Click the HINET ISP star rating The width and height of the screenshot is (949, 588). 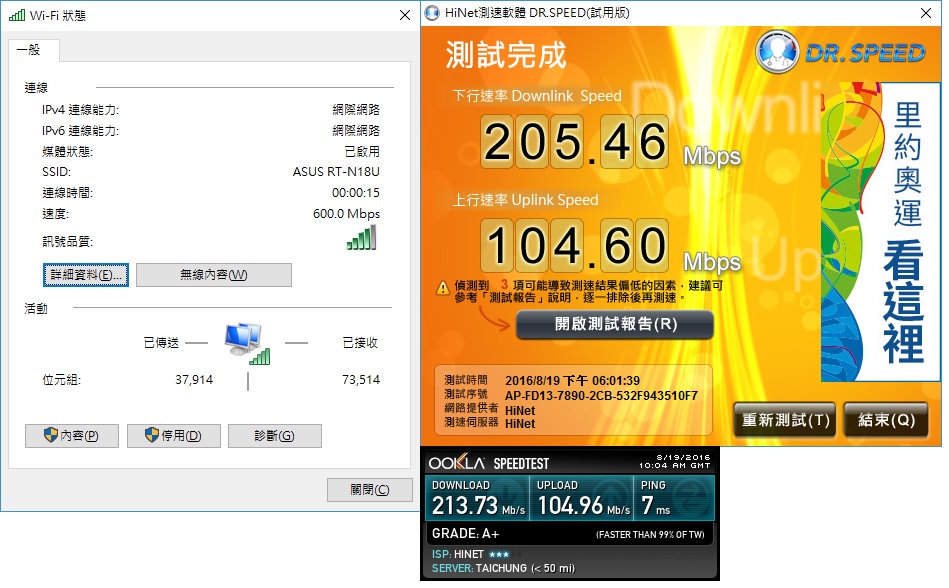[x=499, y=554]
